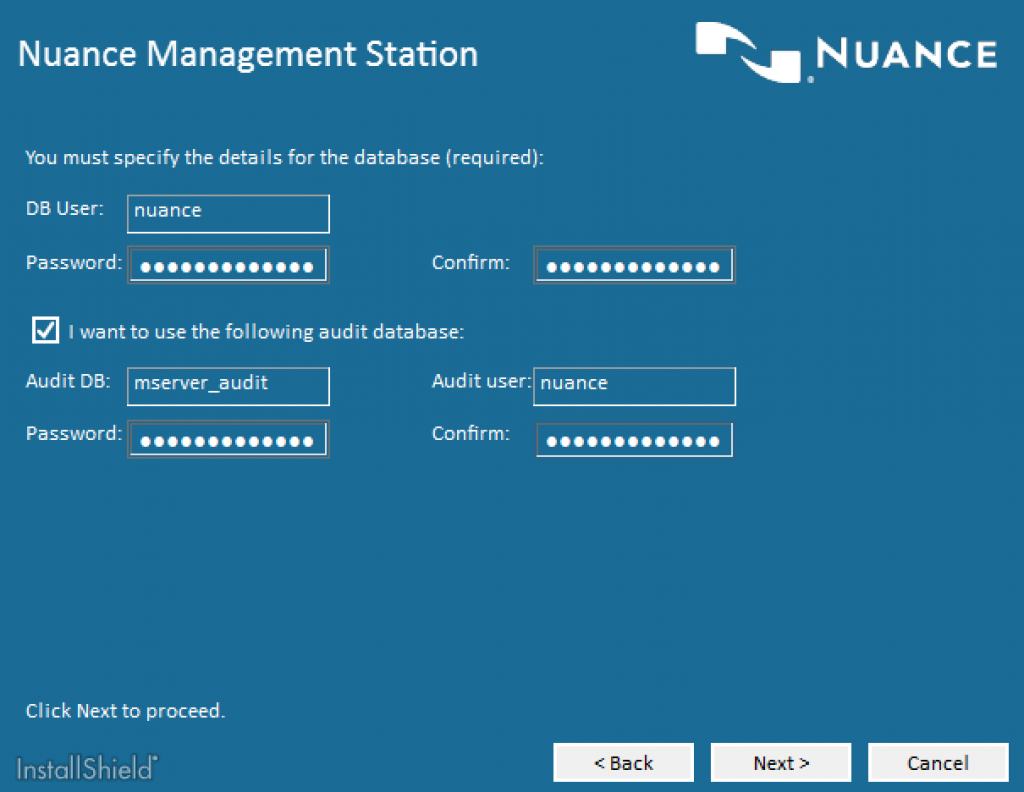The image size is (1024, 792).
Task: Click the InstallShield branding text
Action: coord(85,768)
